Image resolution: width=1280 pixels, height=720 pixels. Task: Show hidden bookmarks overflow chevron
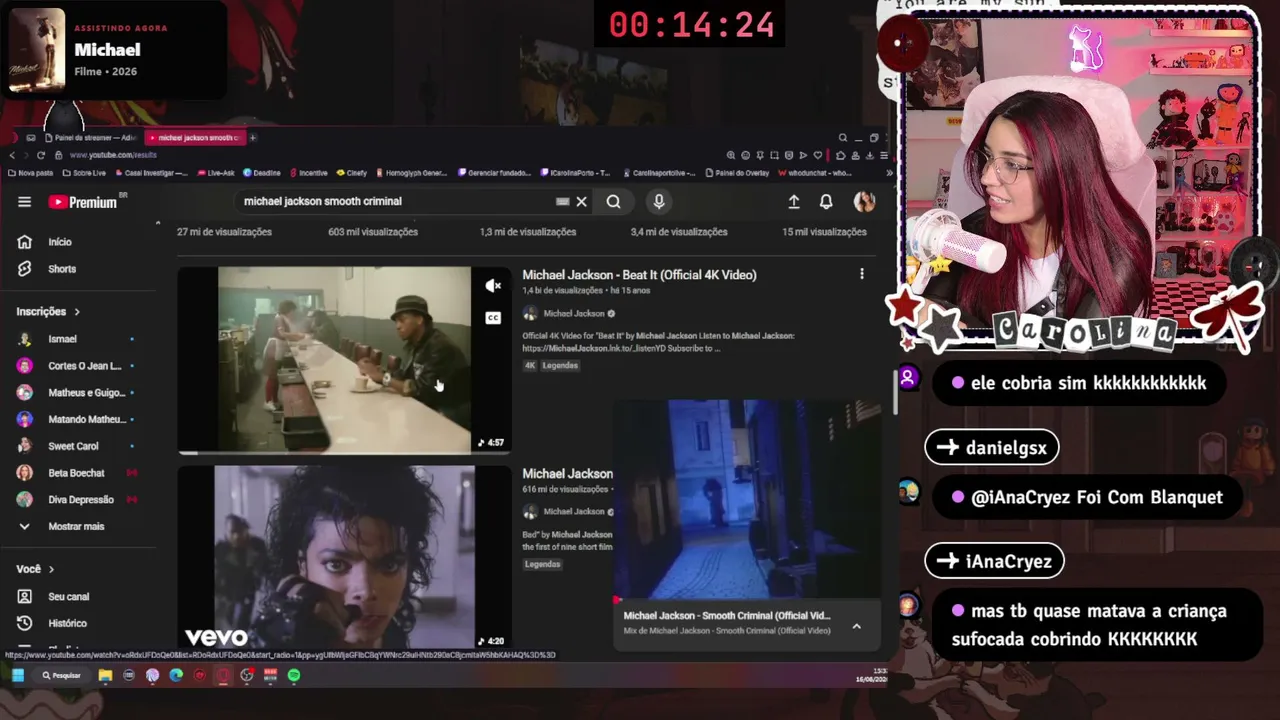point(889,173)
